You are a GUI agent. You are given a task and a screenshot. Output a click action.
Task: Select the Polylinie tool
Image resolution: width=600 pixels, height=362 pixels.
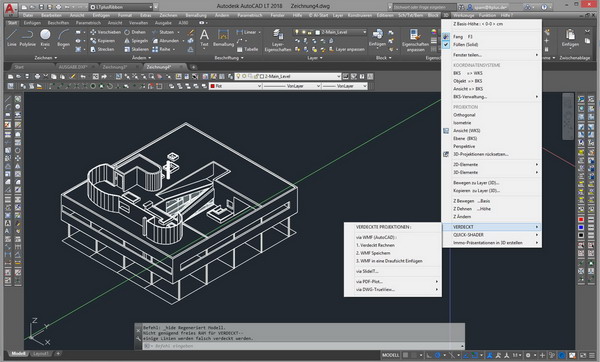pyautogui.click(x=27, y=38)
